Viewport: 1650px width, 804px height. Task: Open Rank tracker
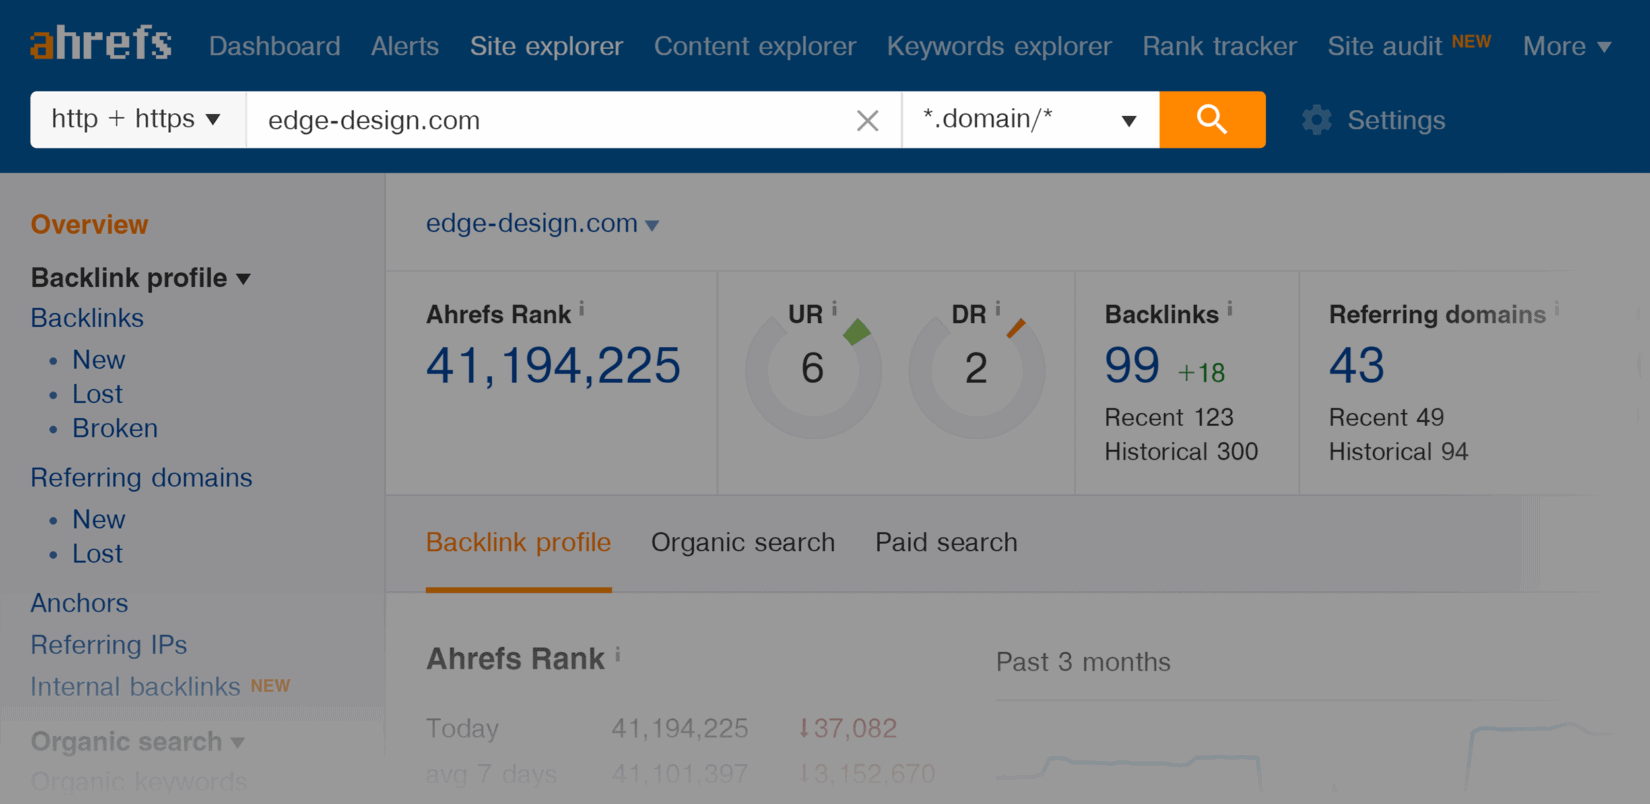(1219, 46)
